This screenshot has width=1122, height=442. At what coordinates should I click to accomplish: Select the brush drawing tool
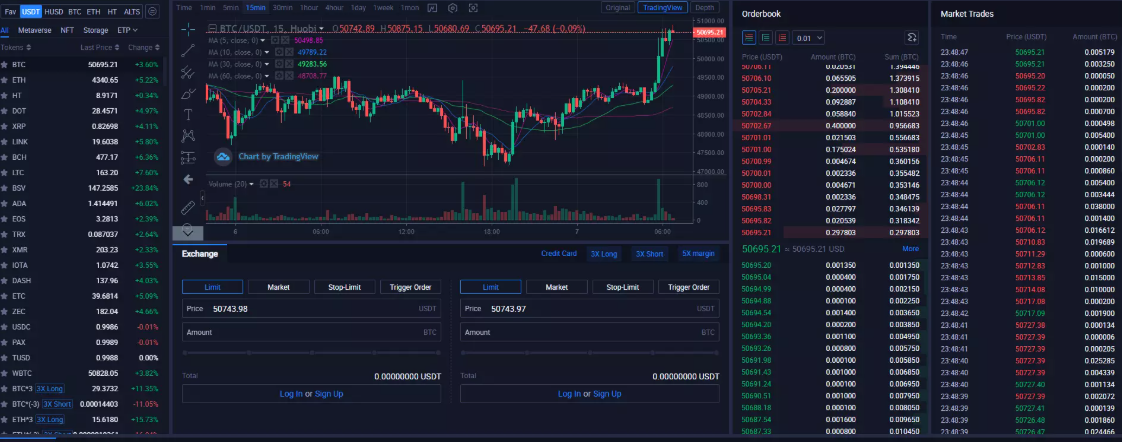[188, 93]
